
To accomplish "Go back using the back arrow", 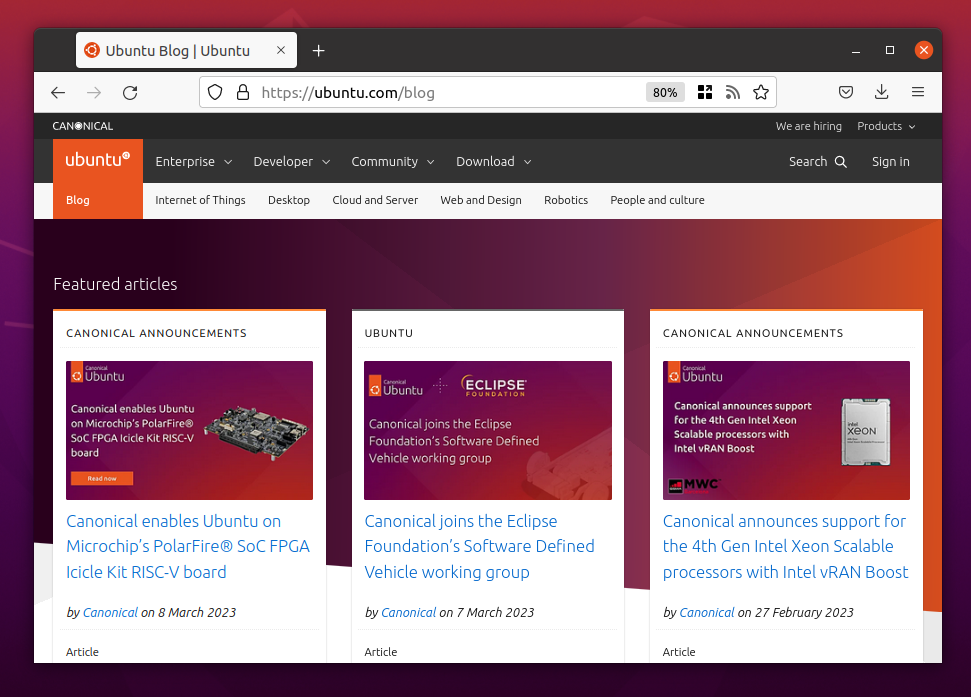I will coord(58,93).
